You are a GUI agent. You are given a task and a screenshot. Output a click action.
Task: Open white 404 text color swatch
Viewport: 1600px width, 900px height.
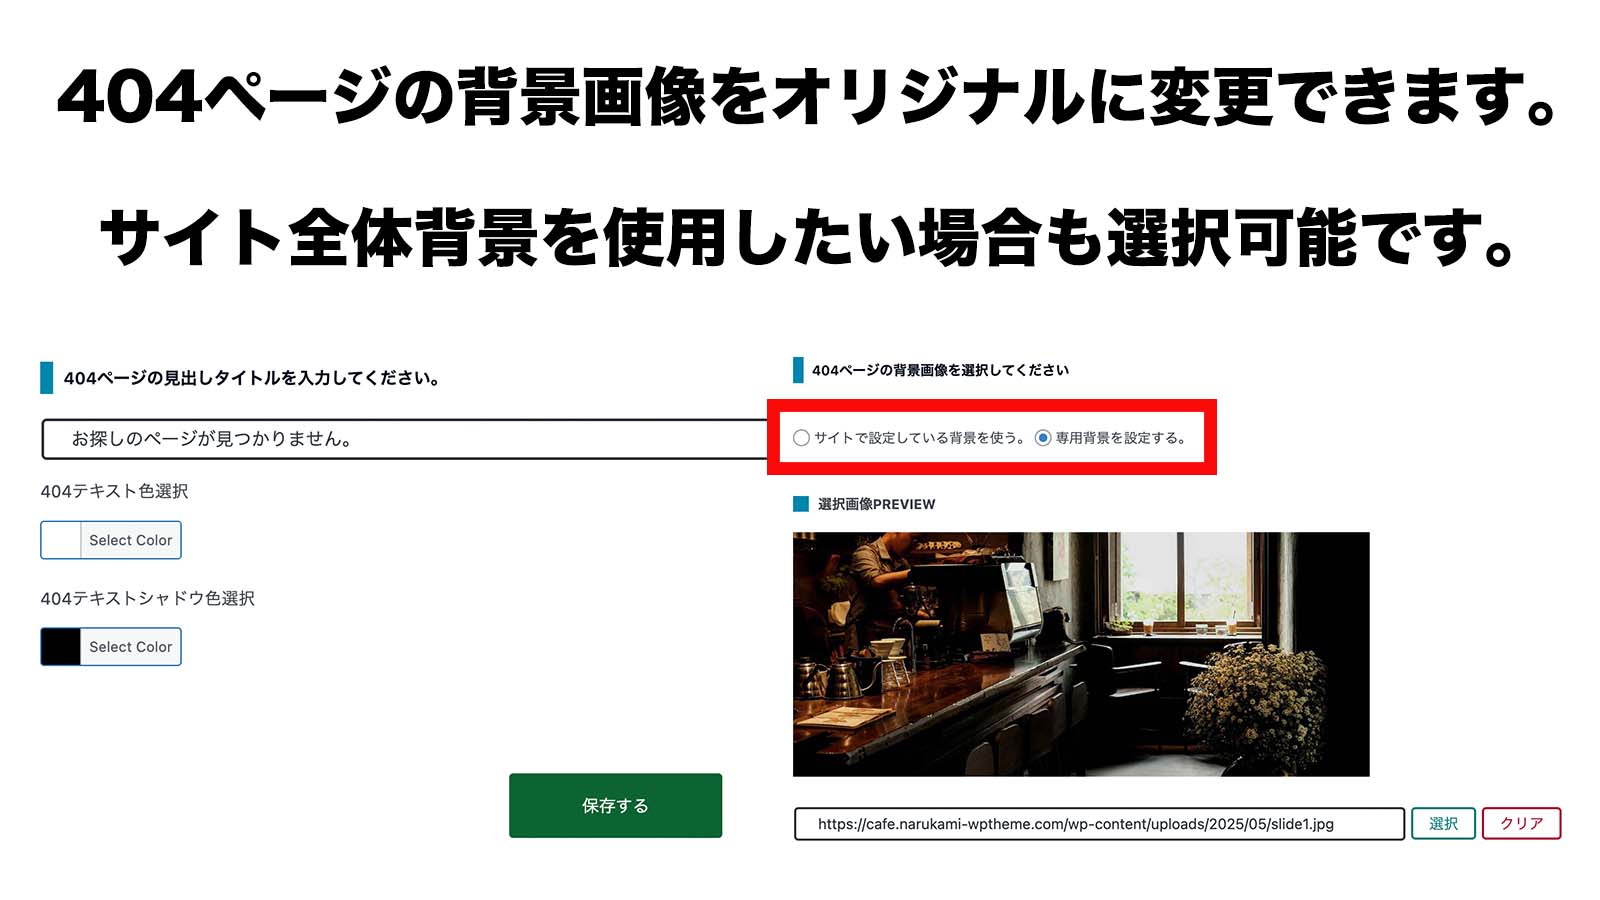(61, 540)
